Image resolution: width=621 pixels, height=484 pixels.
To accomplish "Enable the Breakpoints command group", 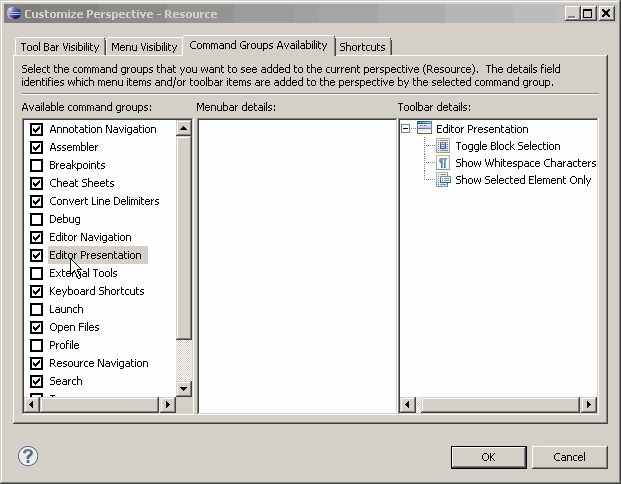I will (37, 165).
